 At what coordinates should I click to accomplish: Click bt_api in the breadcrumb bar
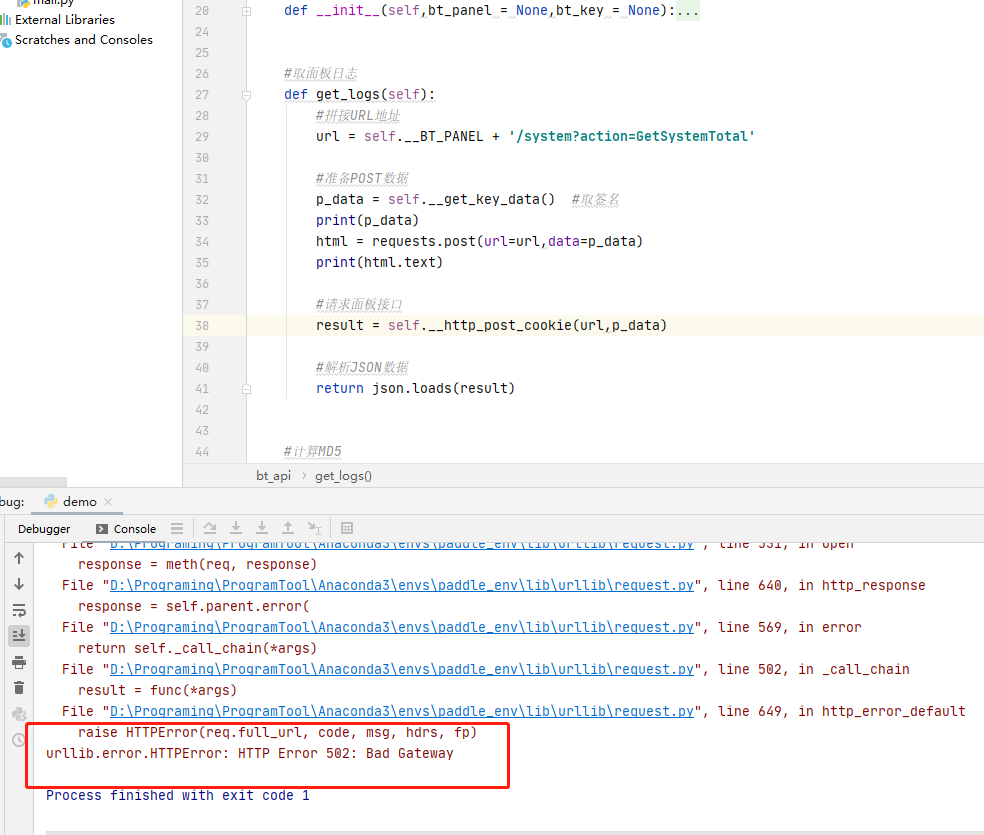273,476
